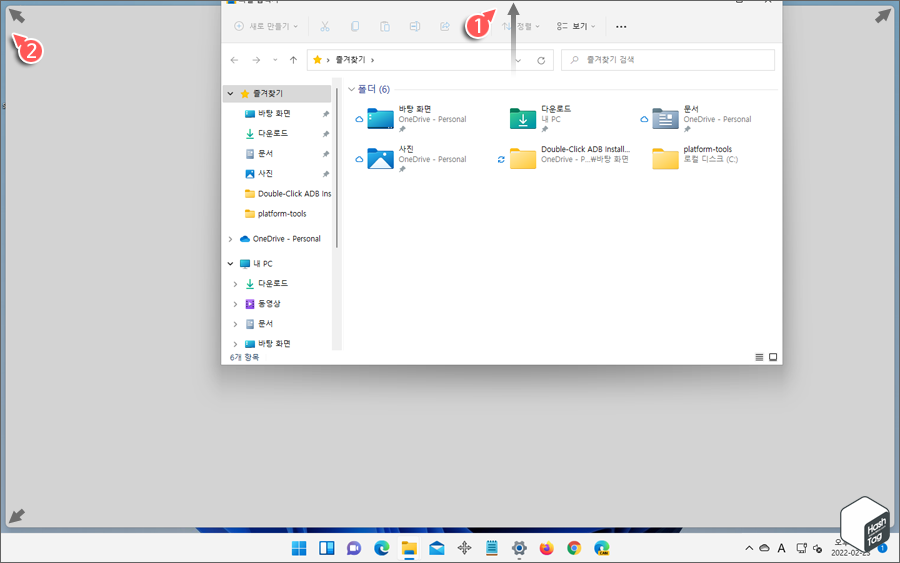Click the 즐겨찾기 search field
Screen dimensions: 900x563
pos(668,60)
